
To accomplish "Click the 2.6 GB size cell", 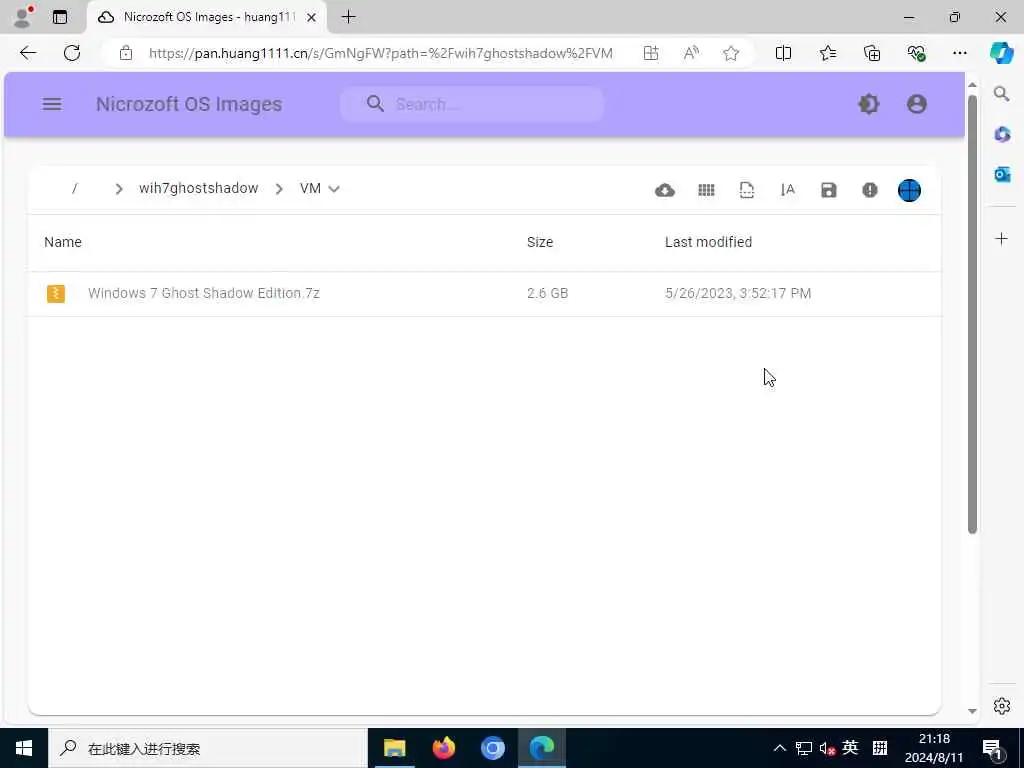I will [547, 293].
